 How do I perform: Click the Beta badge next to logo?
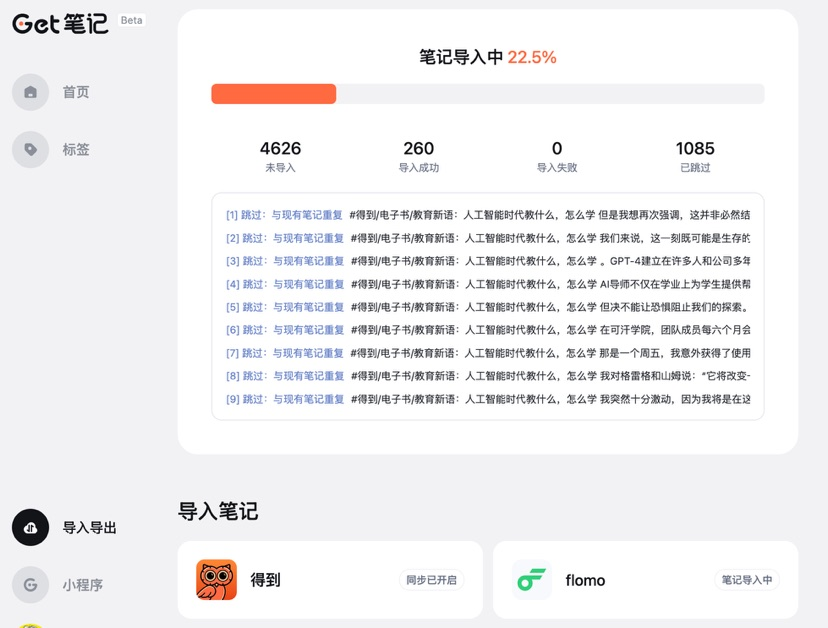coord(131,20)
